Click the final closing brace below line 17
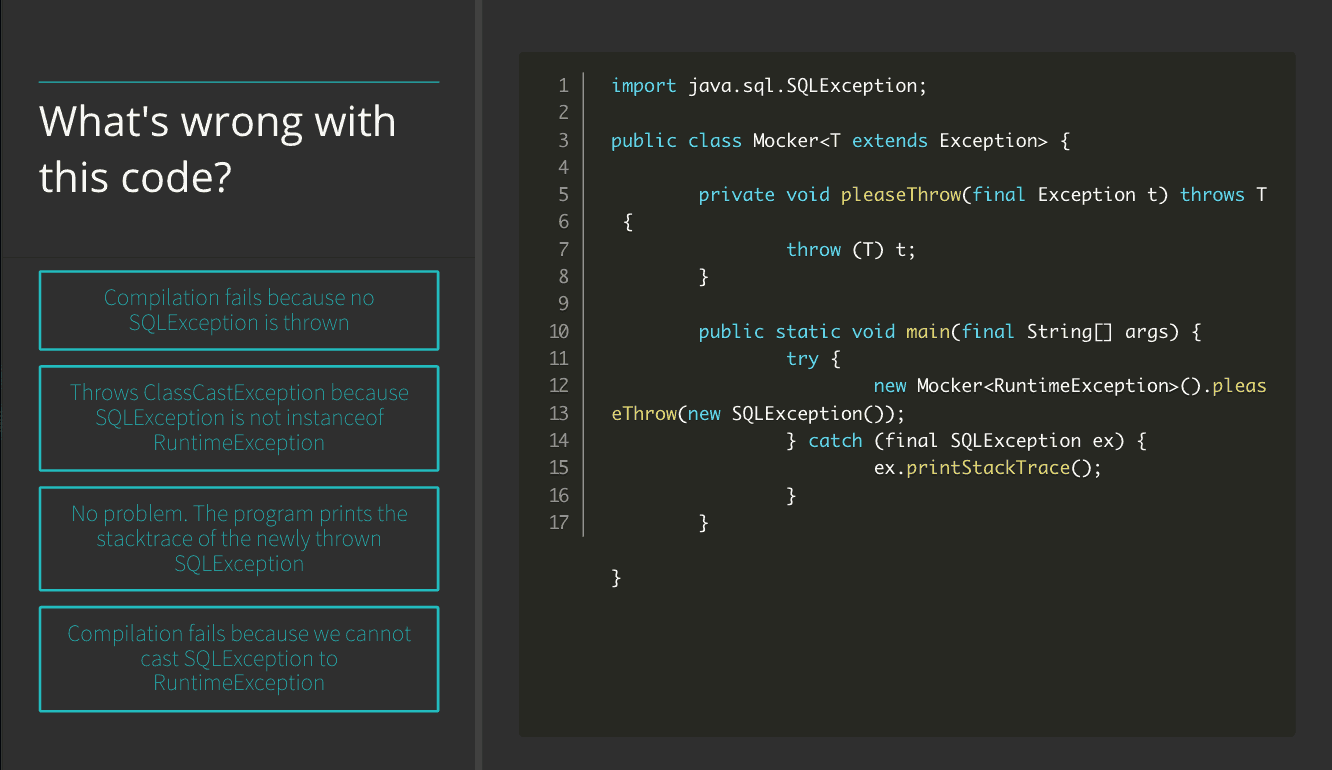Image resolution: width=1332 pixels, height=770 pixels. point(617,577)
